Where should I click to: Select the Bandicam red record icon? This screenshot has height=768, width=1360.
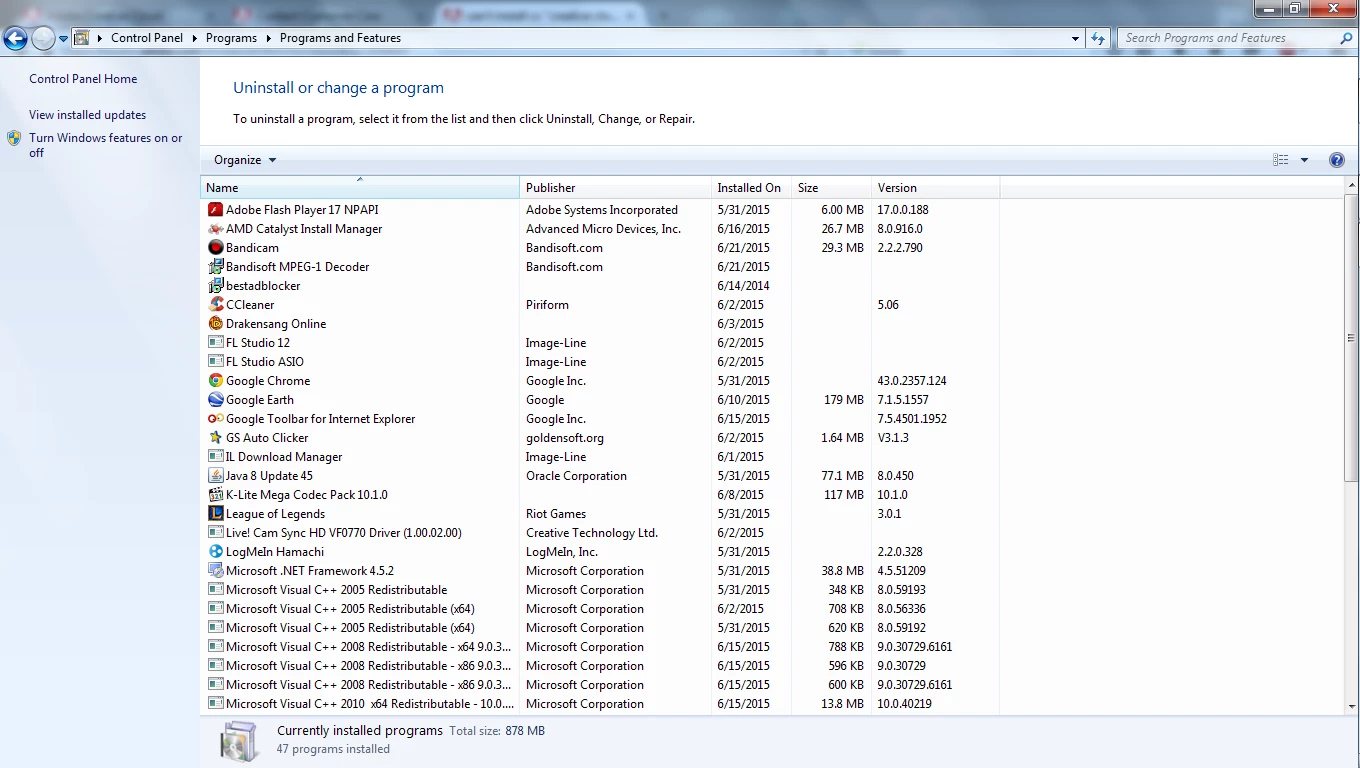215,248
